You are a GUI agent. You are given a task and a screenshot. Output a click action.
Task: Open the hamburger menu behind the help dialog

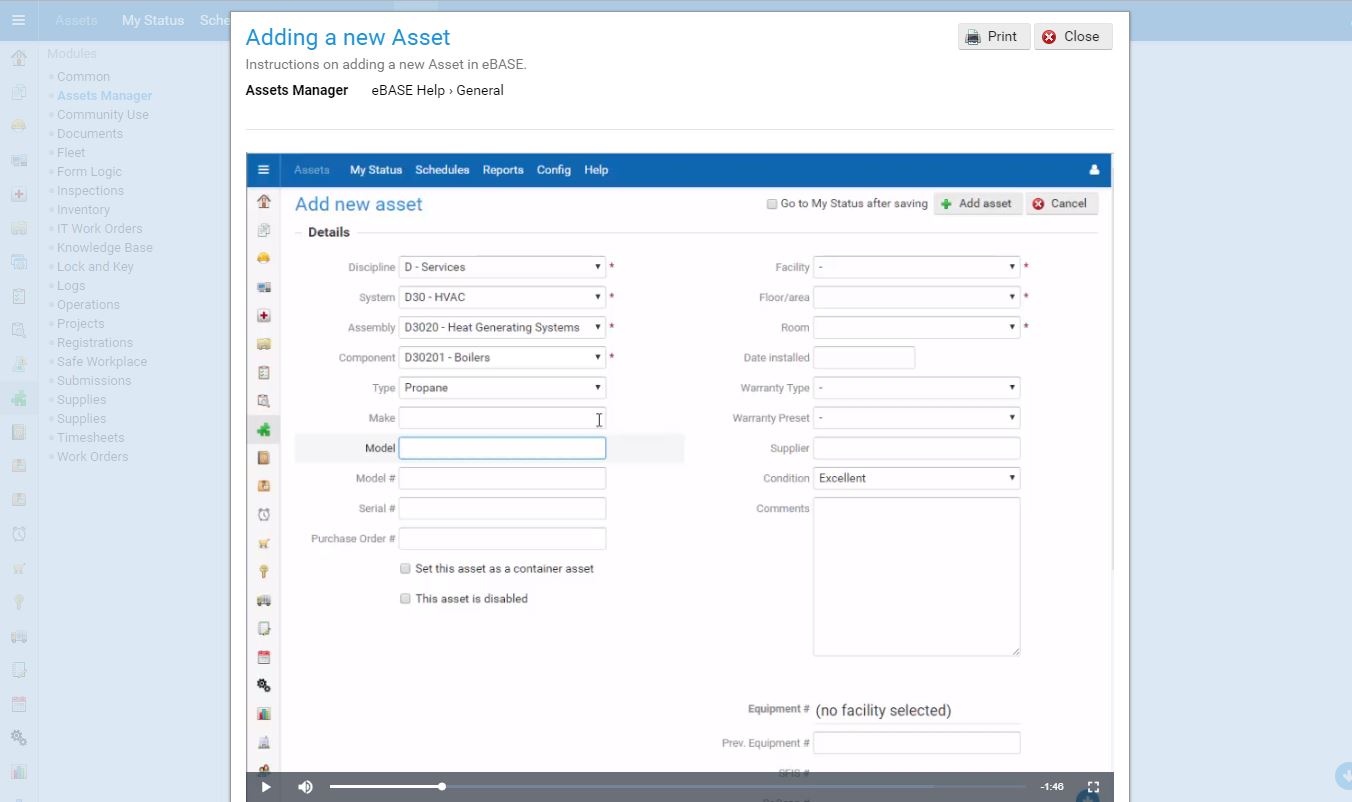pos(19,20)
